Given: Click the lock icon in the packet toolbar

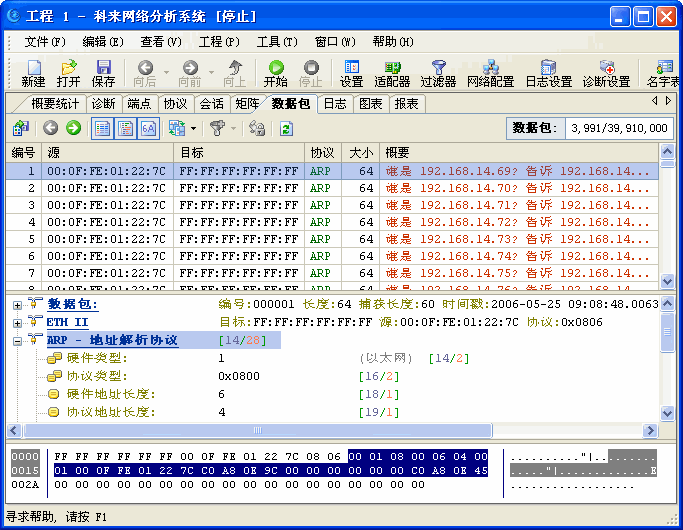Looking at the screenshot, I should click(x=257, y=128).
